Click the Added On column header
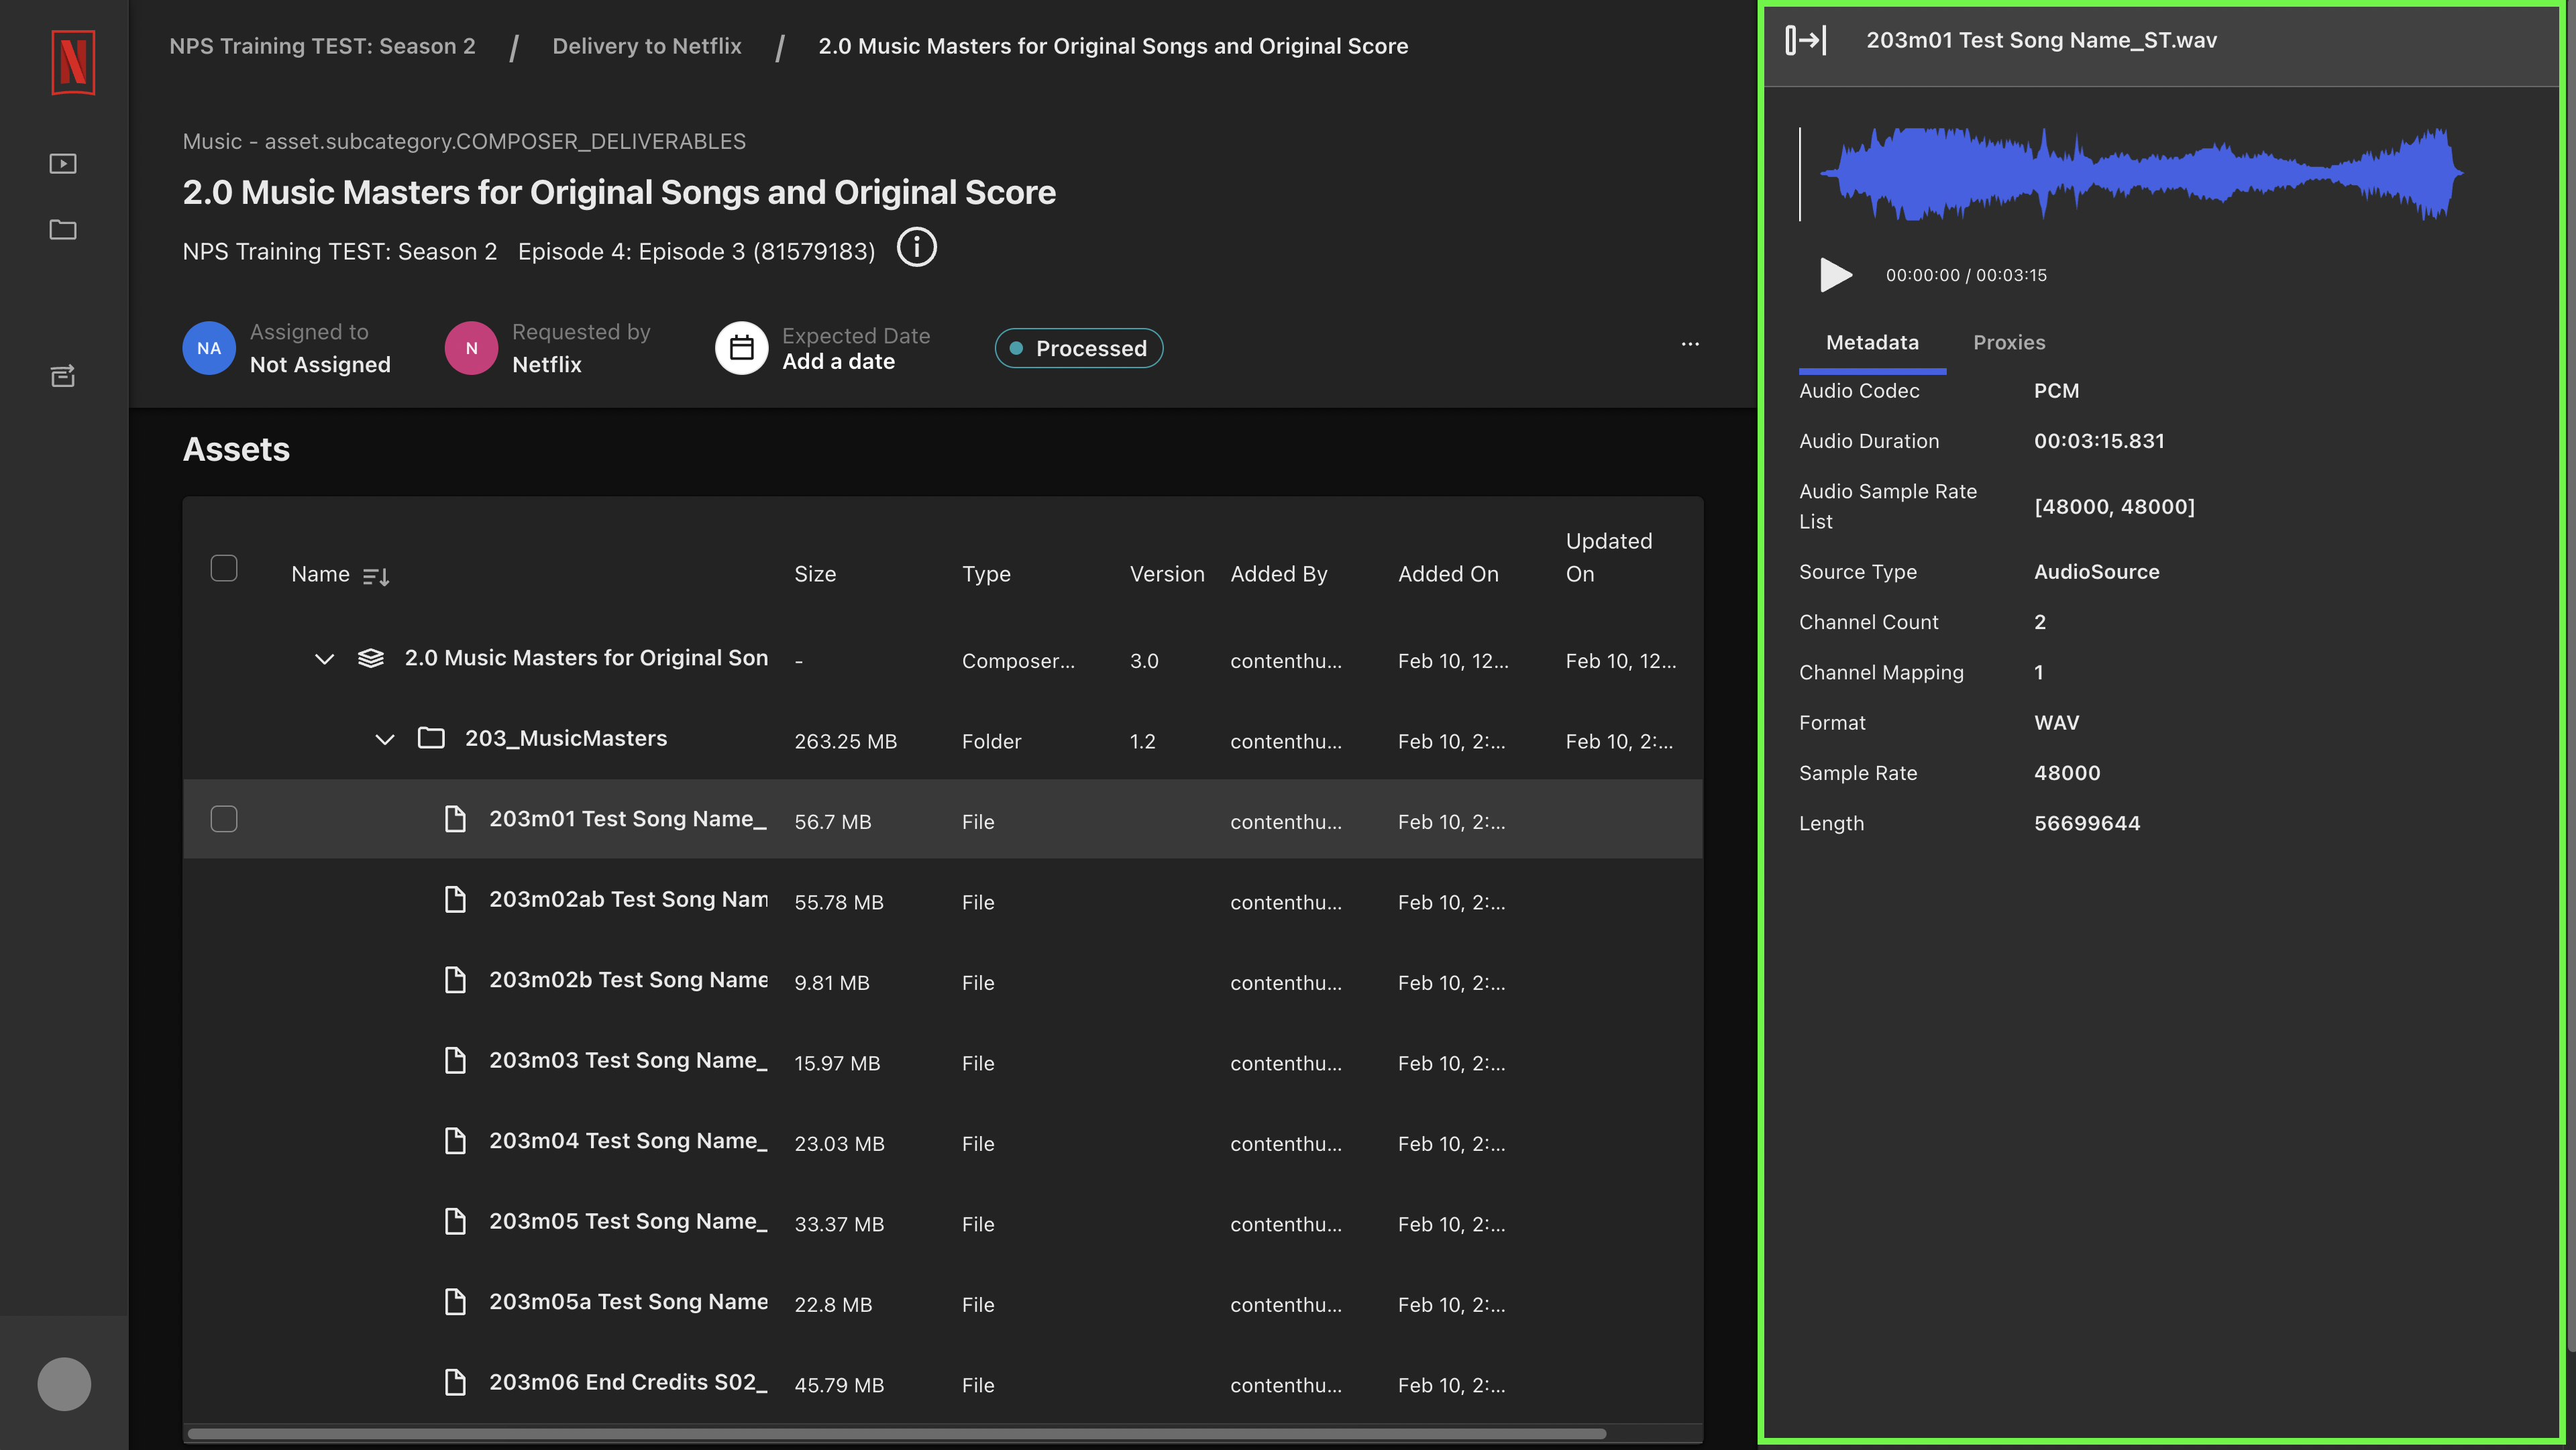Screen dimensions: 2576x1450 point(1448,574)
